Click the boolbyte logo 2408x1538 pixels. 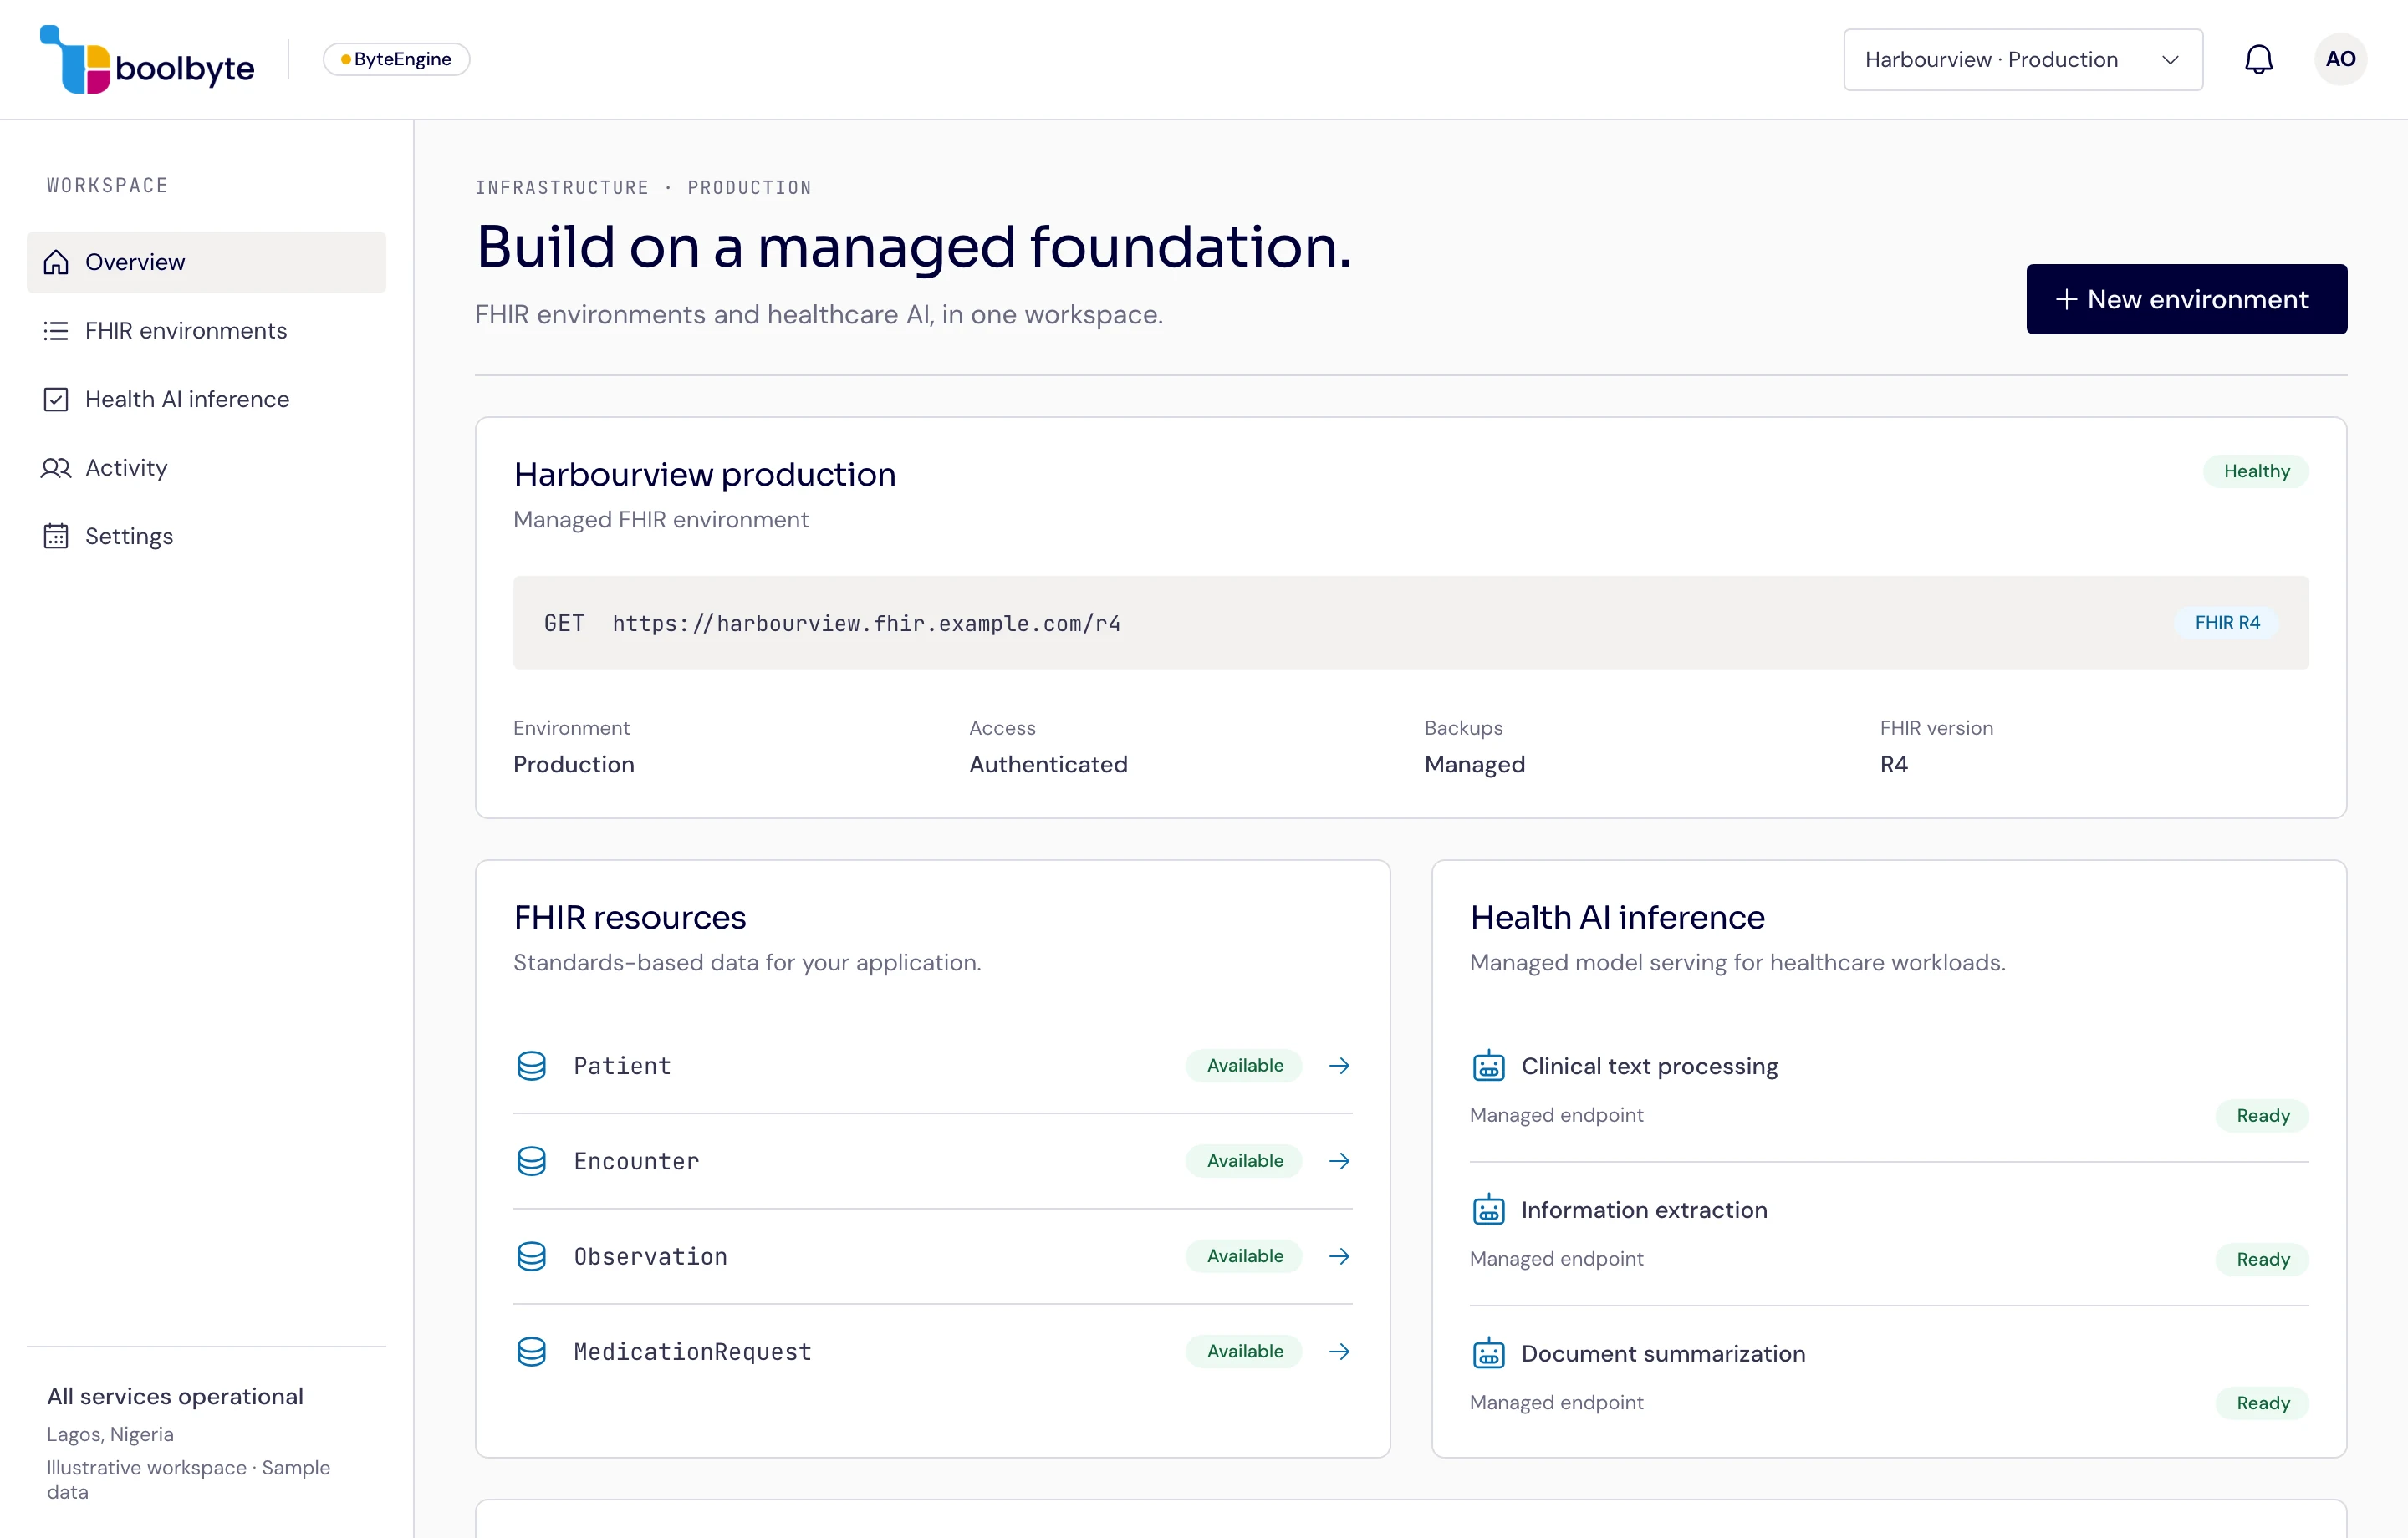tap(147, 60)
